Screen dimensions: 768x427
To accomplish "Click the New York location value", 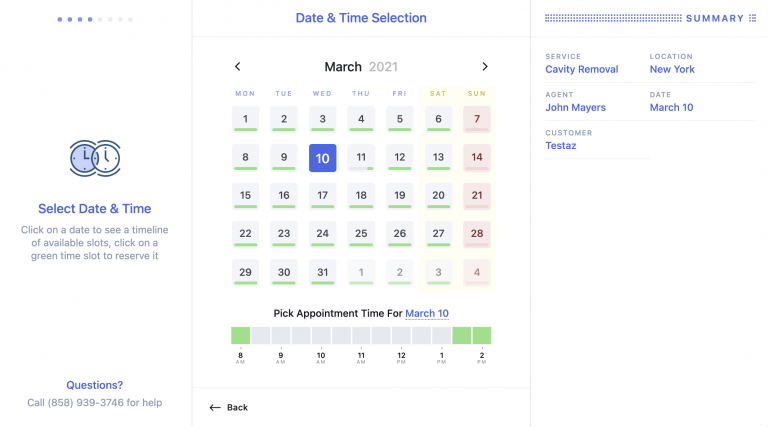I will [x=672, y=69].
